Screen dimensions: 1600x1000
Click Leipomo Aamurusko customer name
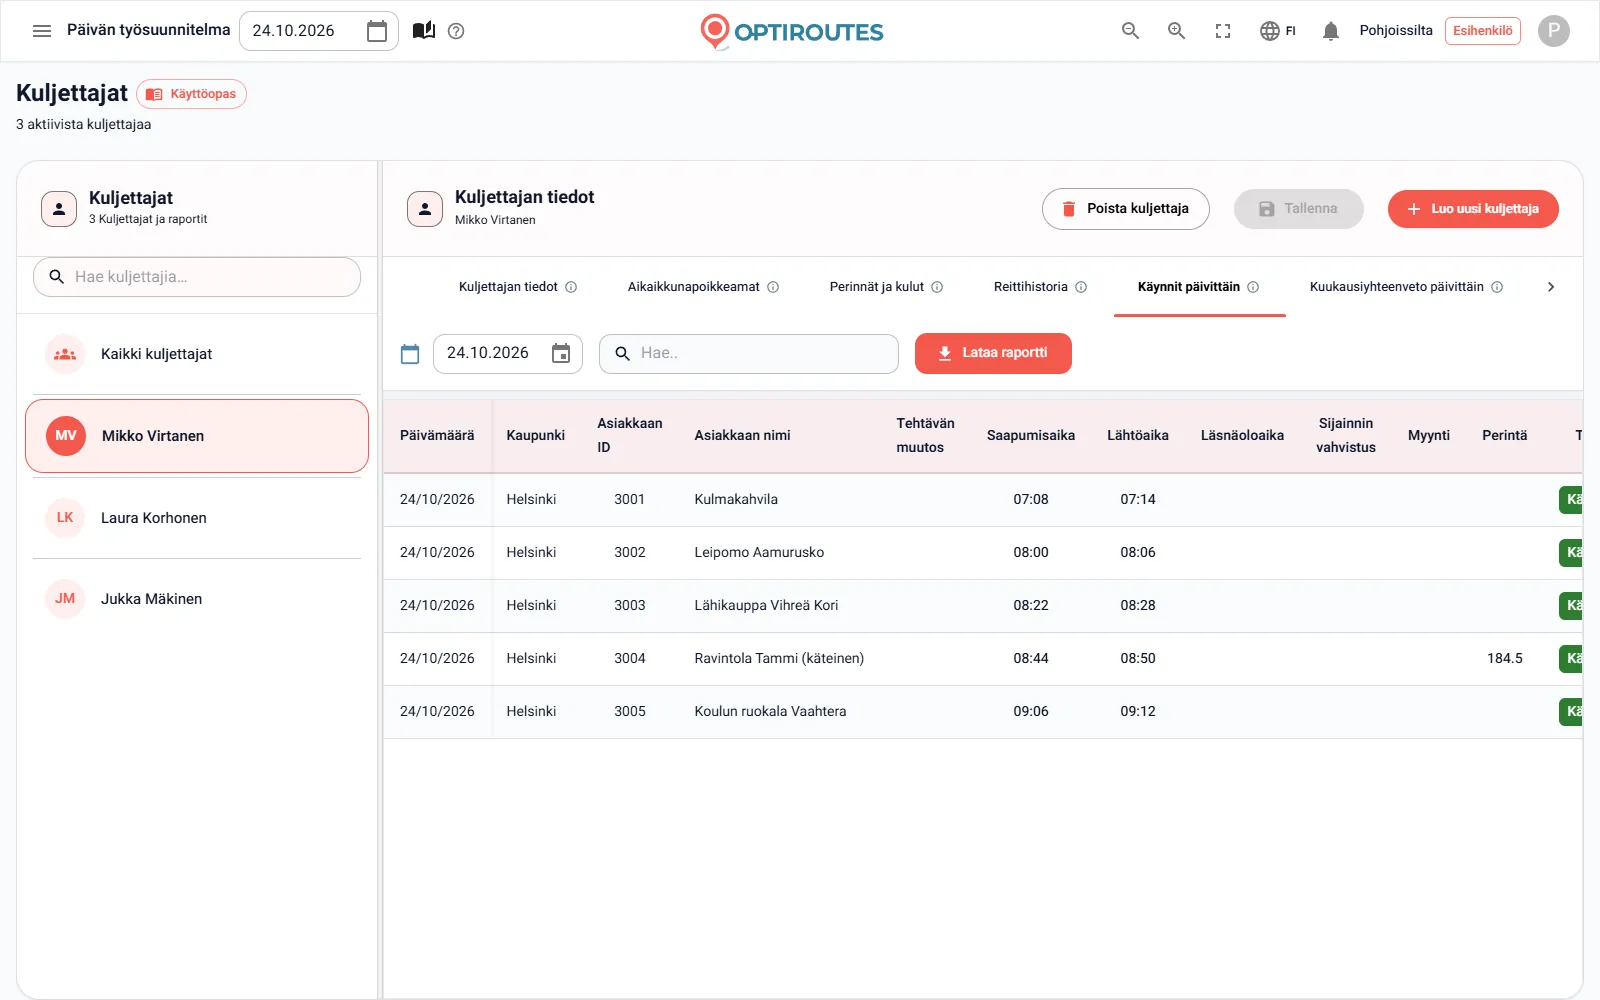tap(759, 552)
